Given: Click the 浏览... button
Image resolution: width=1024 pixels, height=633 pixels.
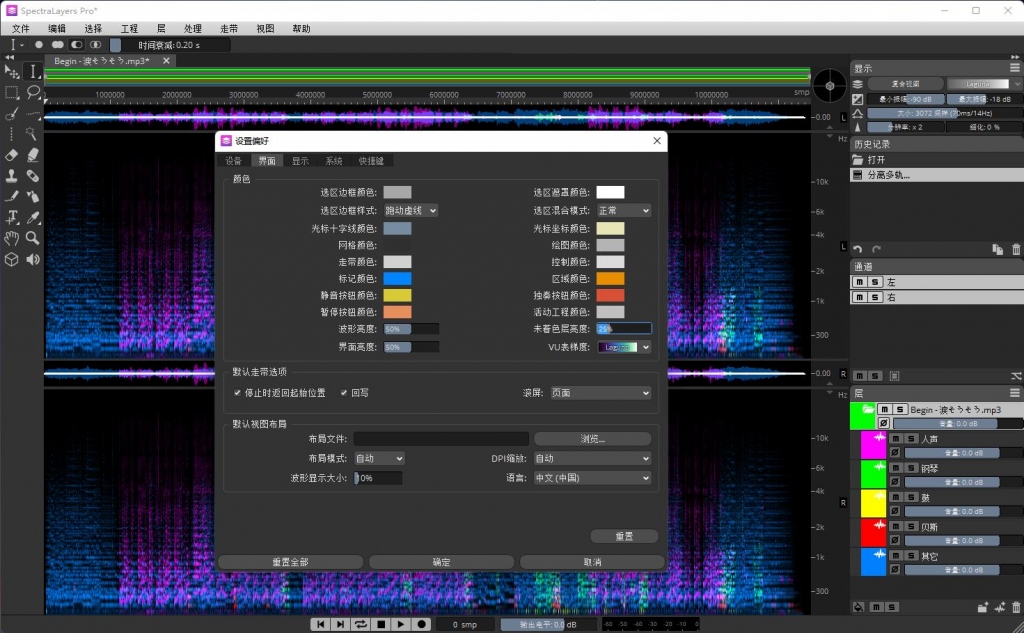Looking at the screenshot, I should coord(595,439).
